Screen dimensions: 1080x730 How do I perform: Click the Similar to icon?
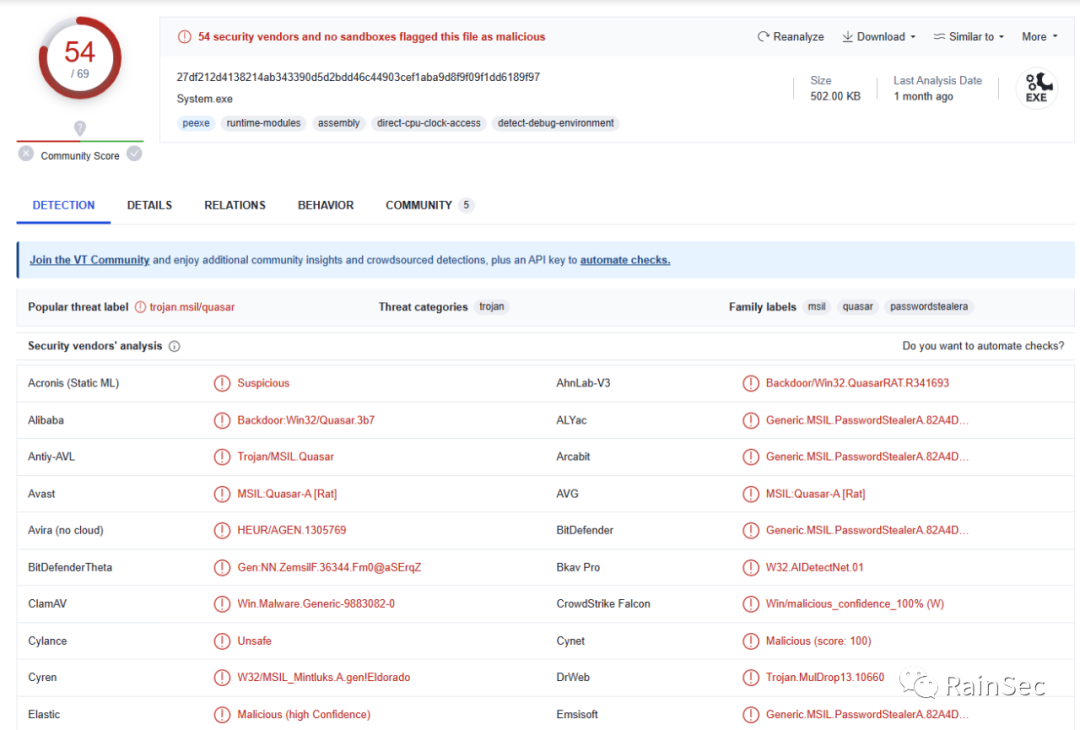939,36
